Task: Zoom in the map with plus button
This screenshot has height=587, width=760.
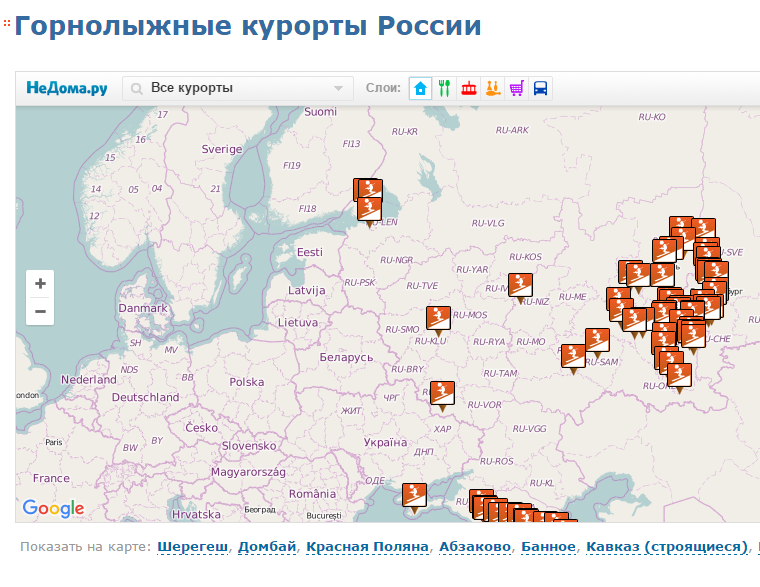Action: pos(40,284)
